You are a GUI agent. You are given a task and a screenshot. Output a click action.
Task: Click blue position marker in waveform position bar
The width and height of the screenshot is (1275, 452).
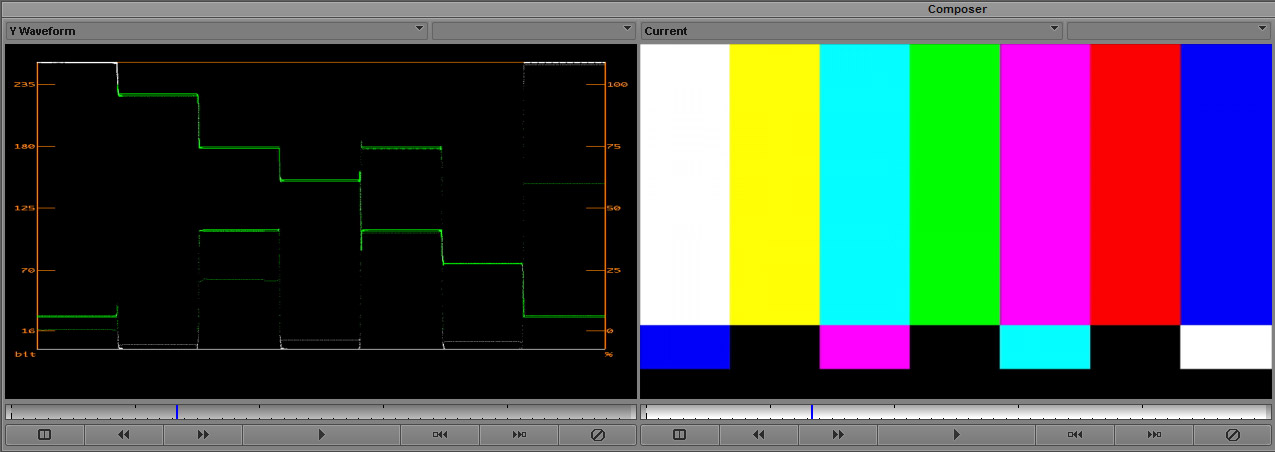(x=177, y=412)
